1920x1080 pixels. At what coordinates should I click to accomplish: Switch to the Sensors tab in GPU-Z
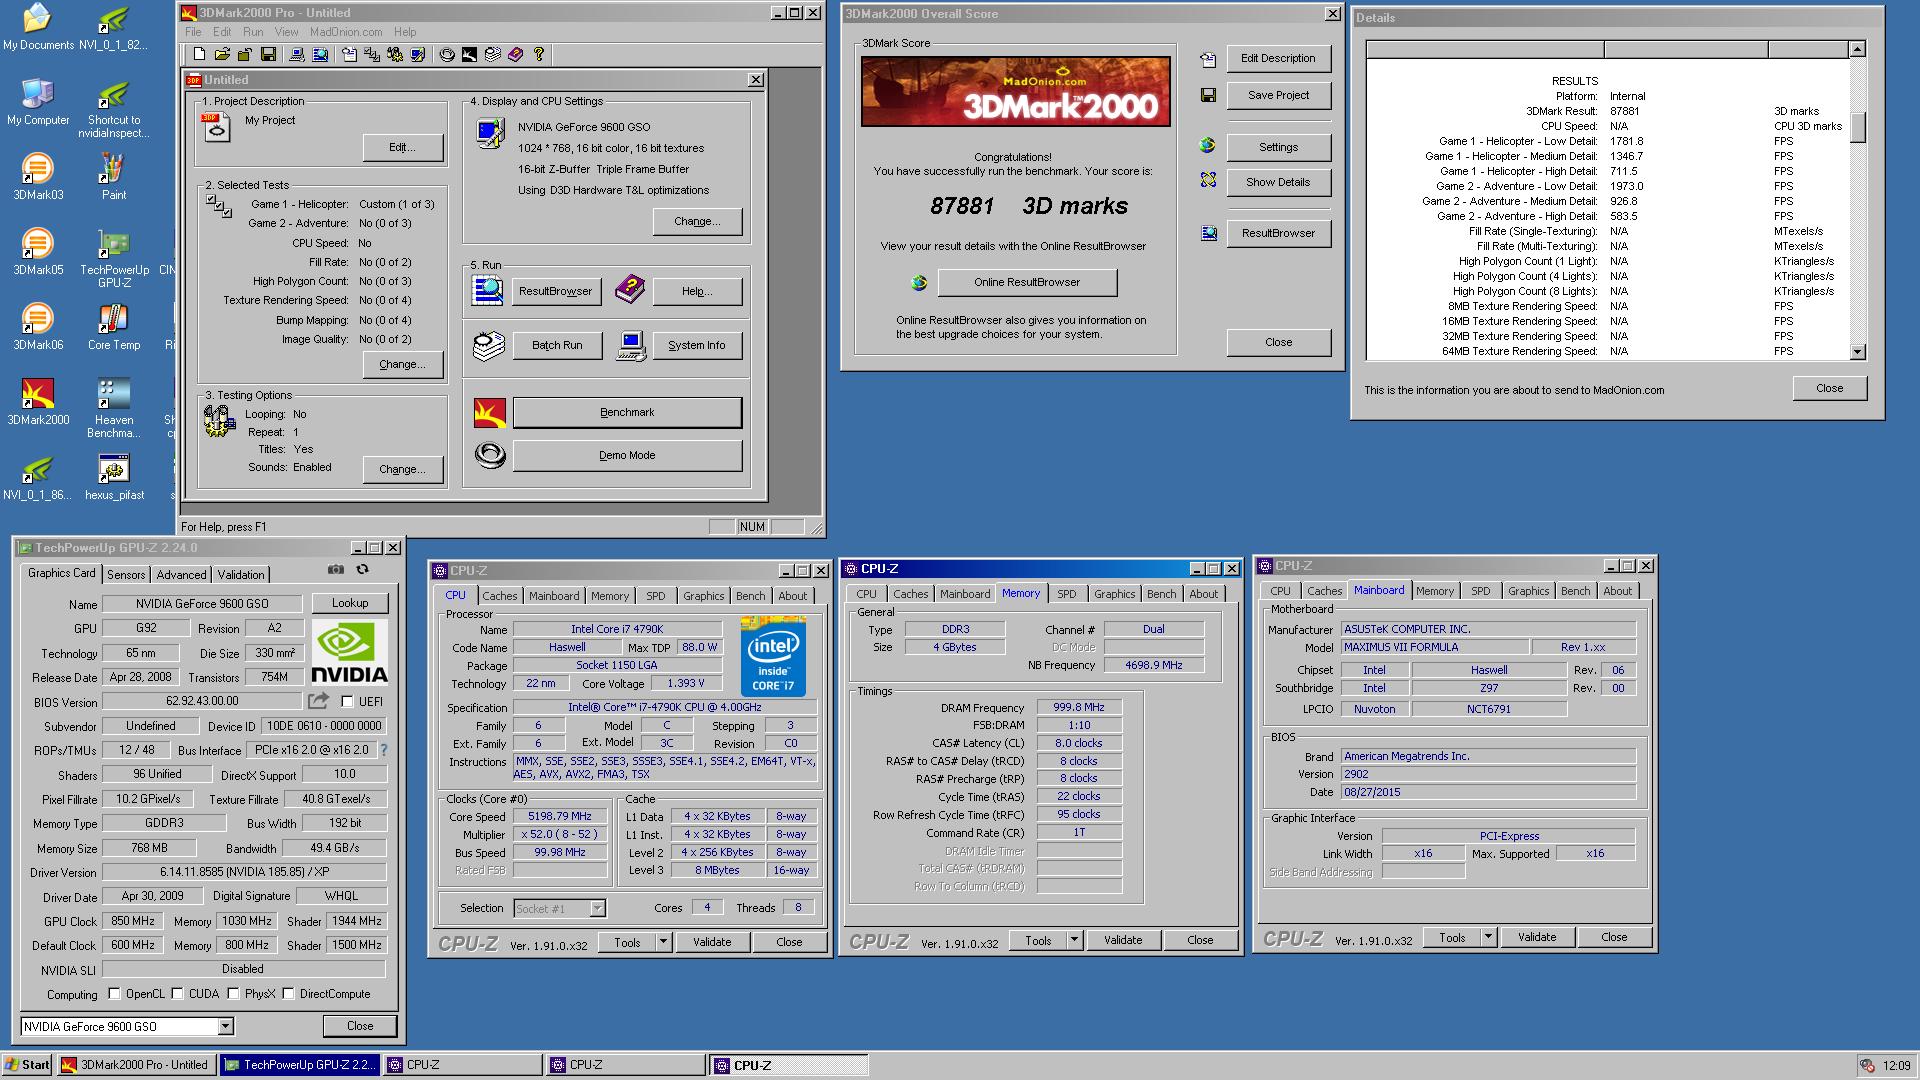[x=126, y=574]
